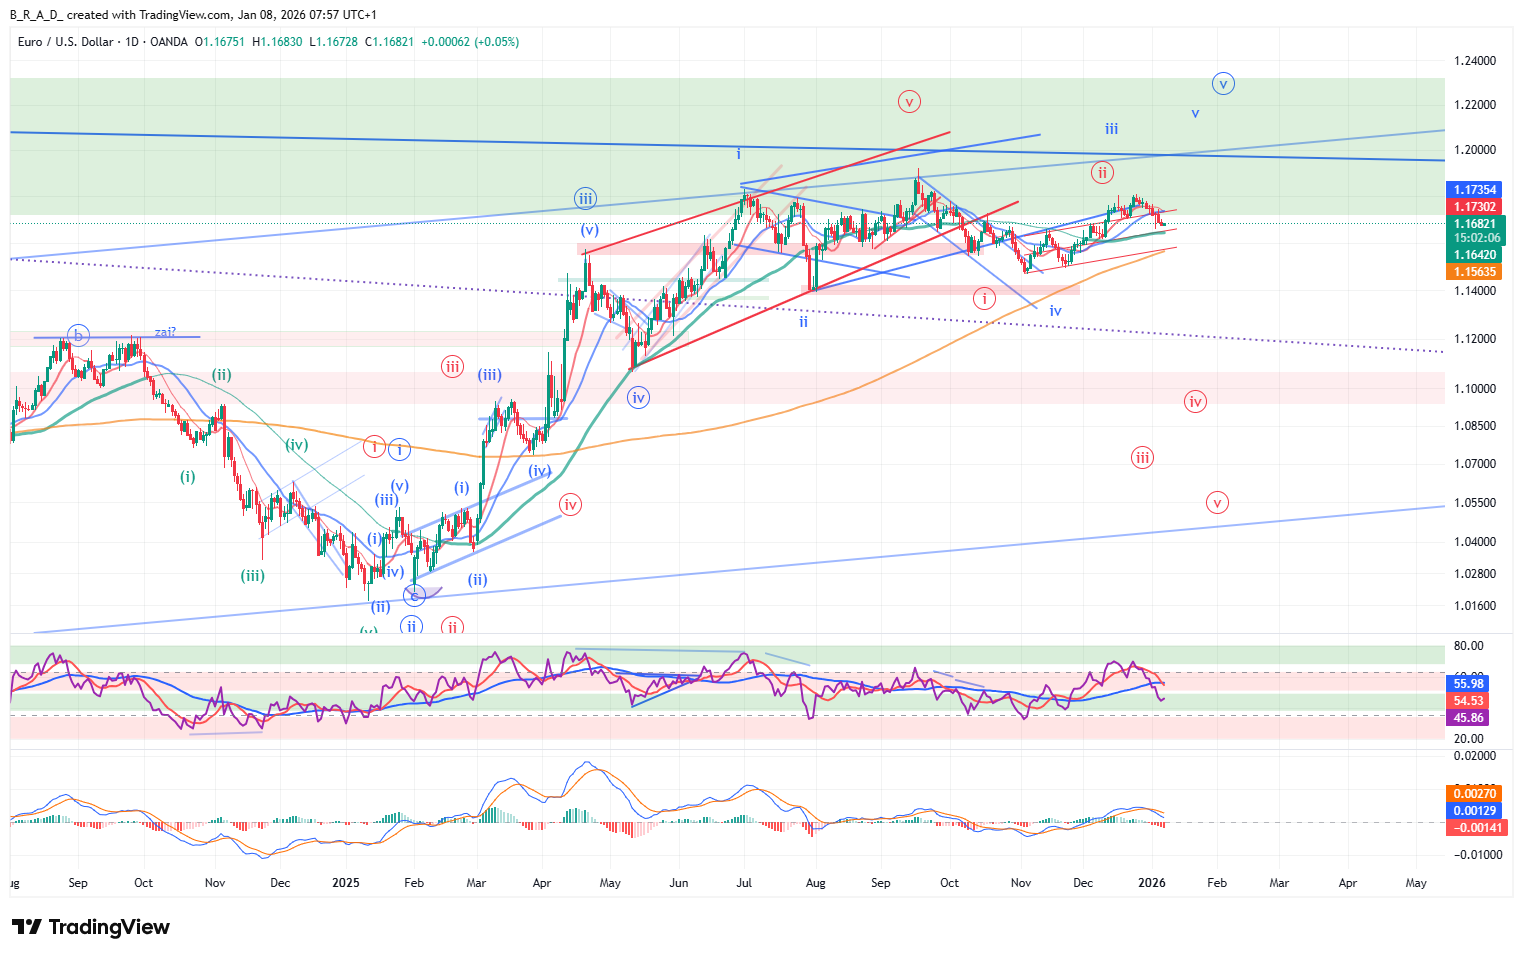Click the red 1.17302 price tag
Image resolution: width=1523 pixels, height=957 pixels.
click(x=1474, y=207)
